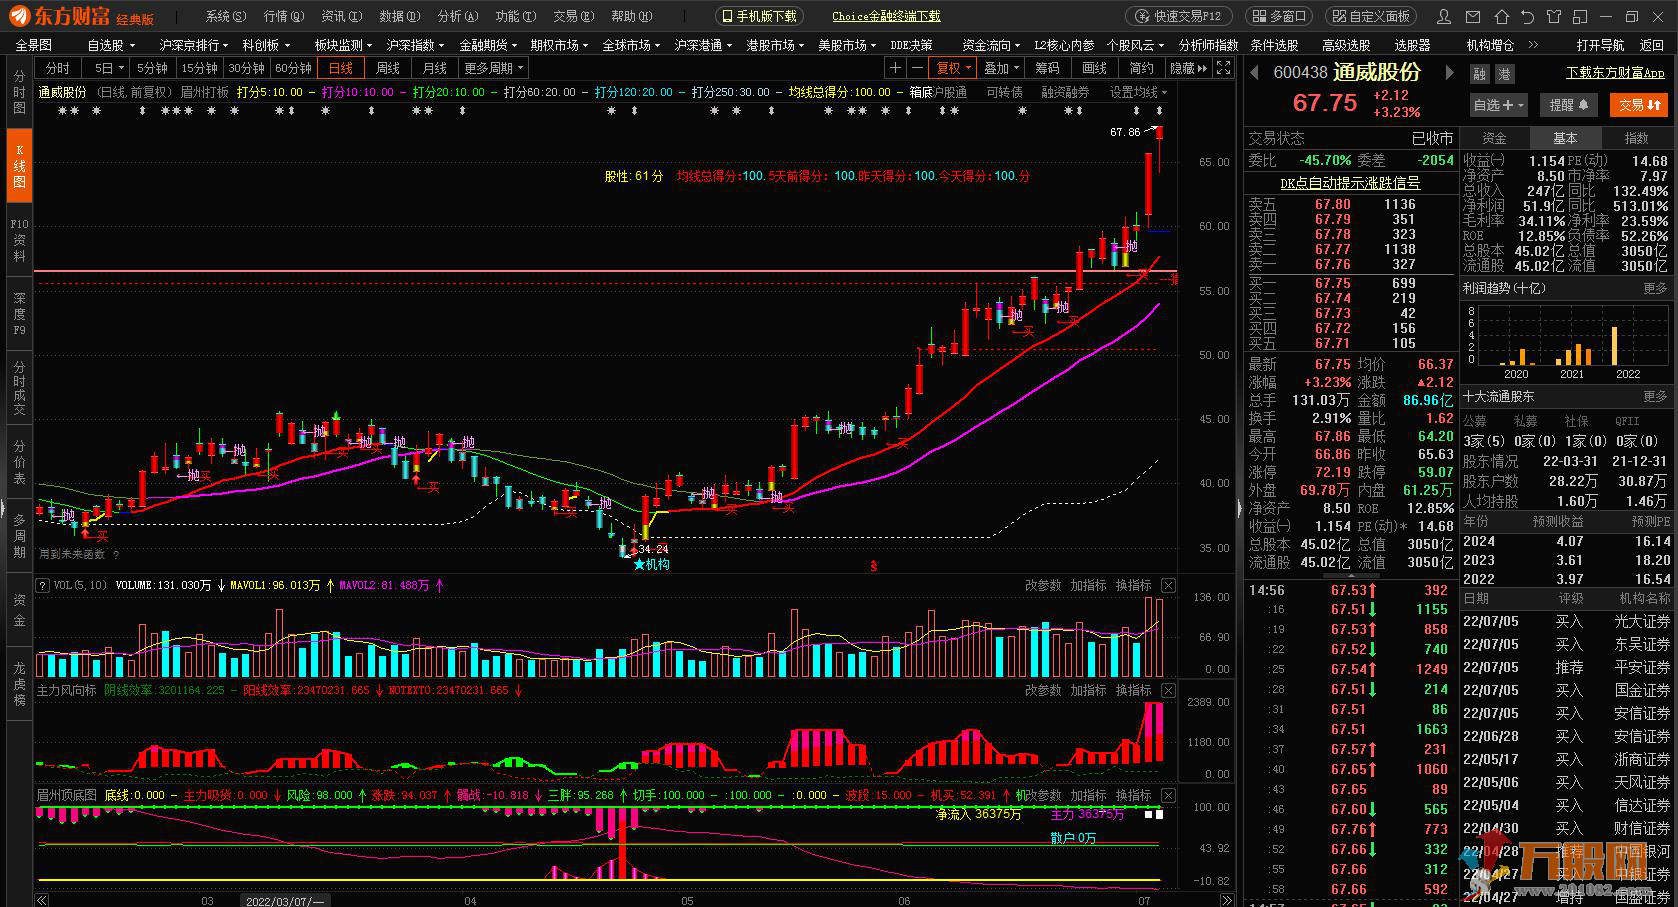The image size is (1678, 907).
Task: Close the 主力风向标 indicator panel
Action: [1168, 690]
